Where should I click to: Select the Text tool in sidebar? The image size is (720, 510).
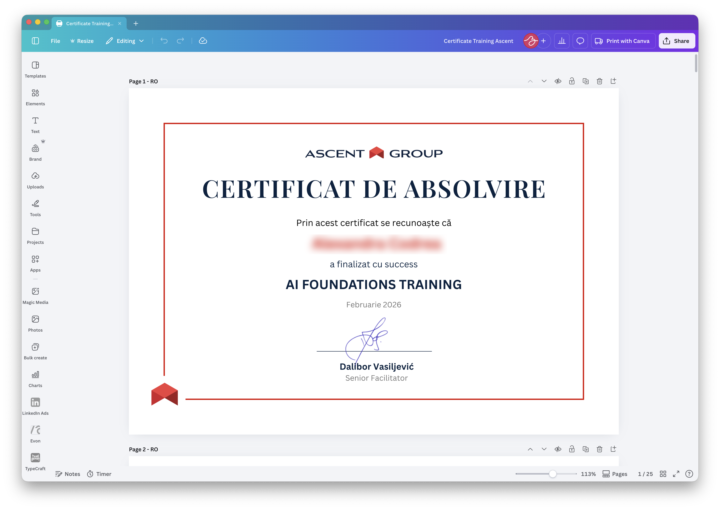point(35,124)
